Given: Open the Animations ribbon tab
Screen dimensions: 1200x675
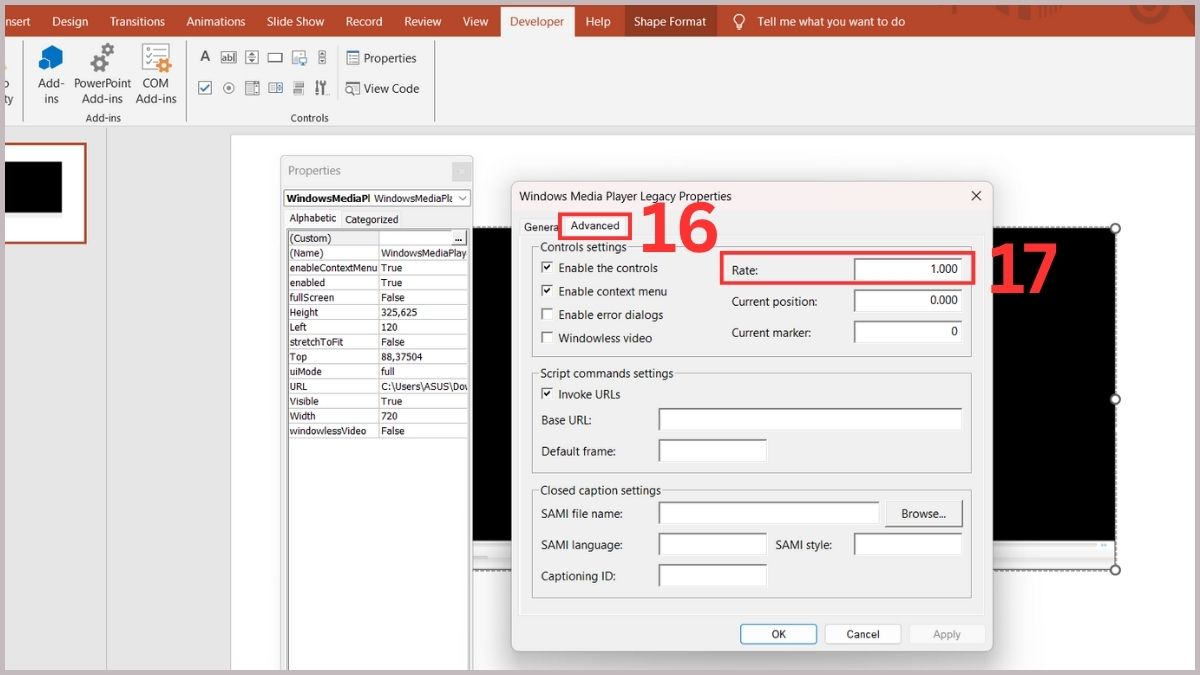Looking at the screenshot, I should pyautogui.click(x=216, y=21).
